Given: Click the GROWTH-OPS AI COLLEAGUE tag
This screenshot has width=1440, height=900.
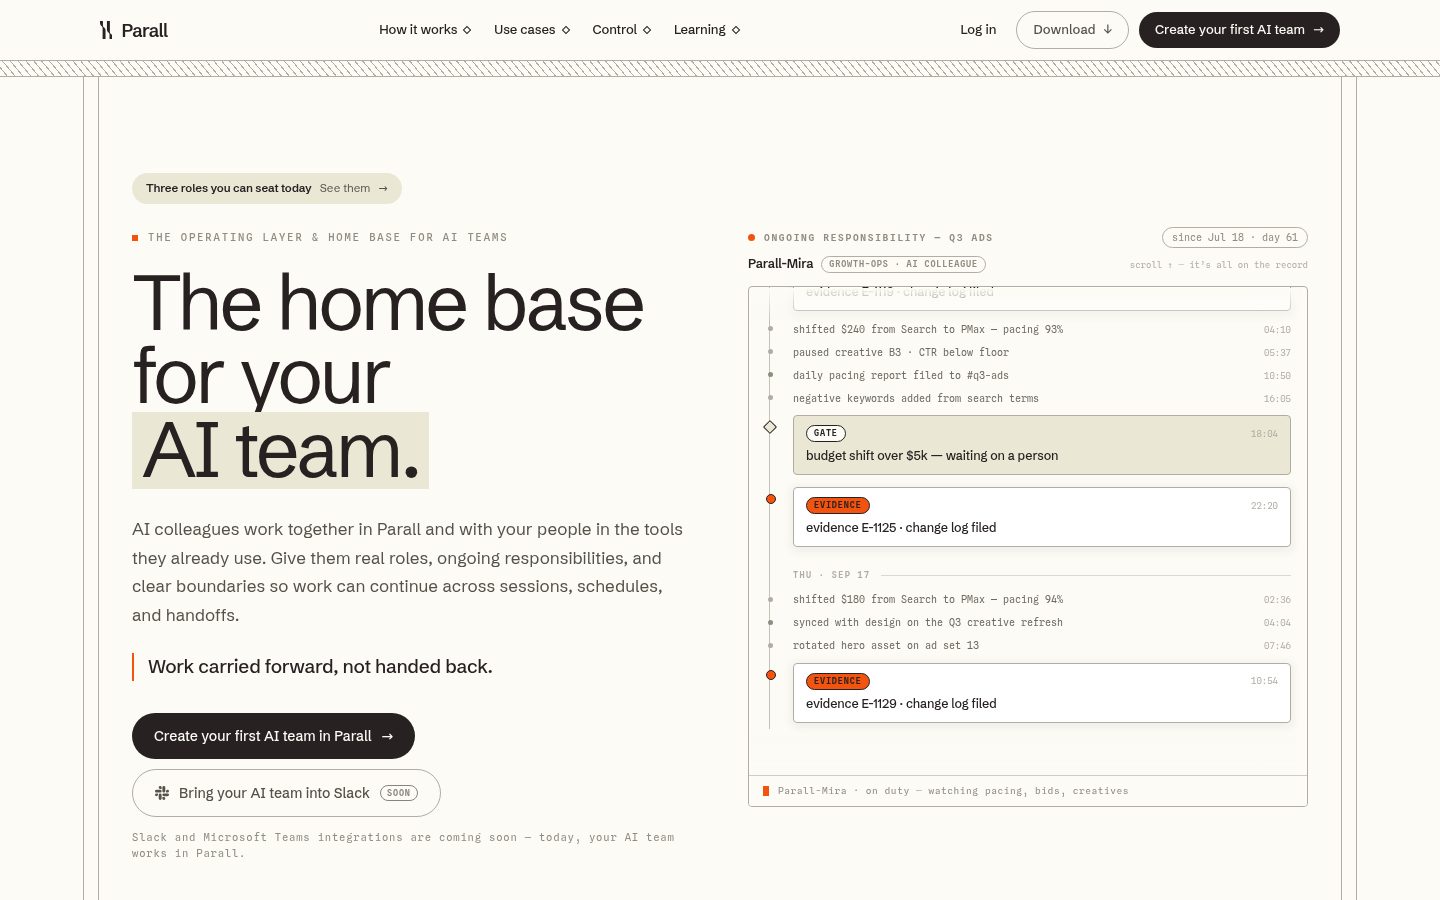Looking at the screenshot, I should (903, 264).
